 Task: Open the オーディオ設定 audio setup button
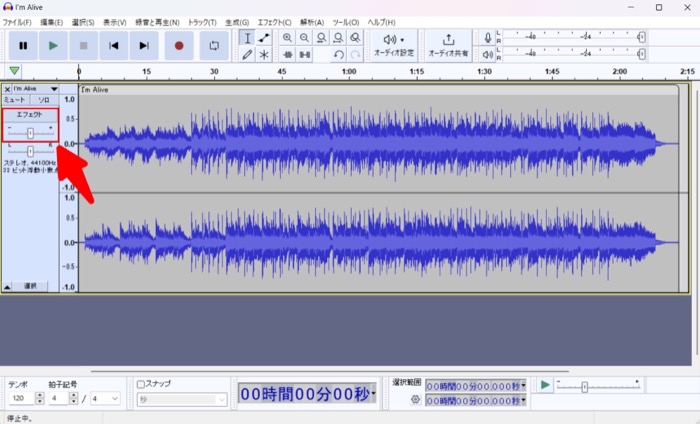tap(394, 46)
